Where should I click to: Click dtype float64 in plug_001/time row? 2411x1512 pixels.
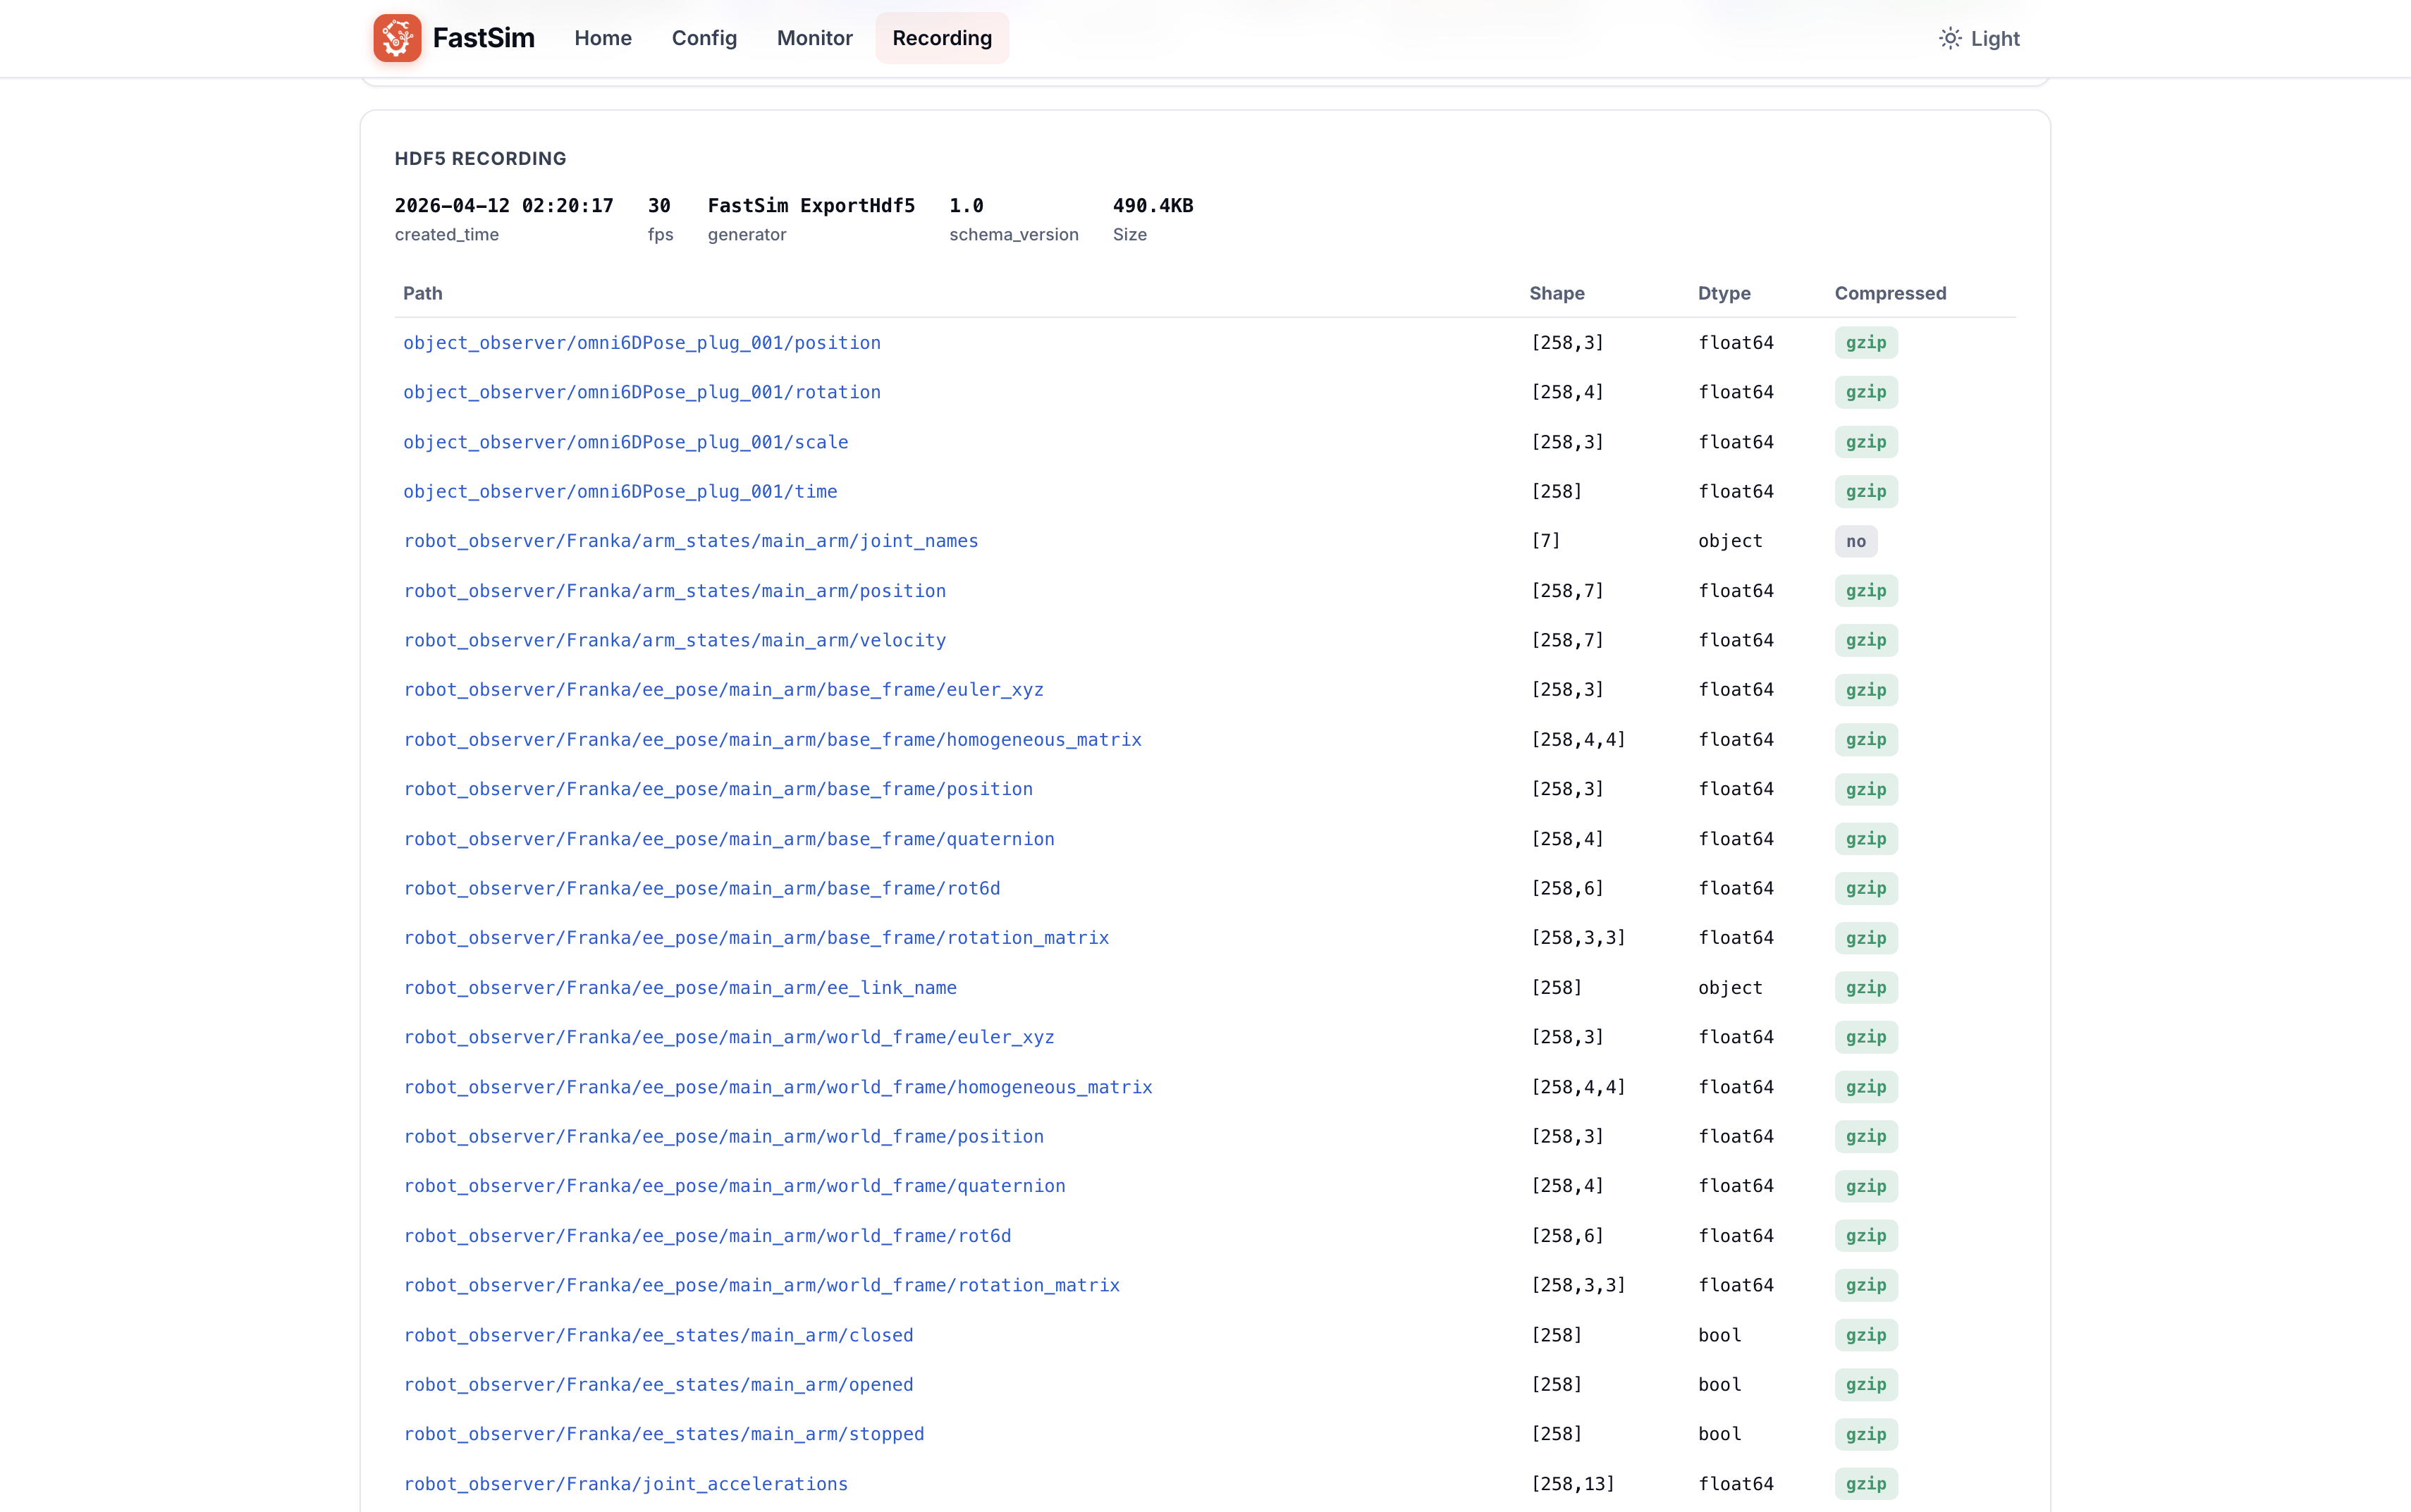[1736, 492]
